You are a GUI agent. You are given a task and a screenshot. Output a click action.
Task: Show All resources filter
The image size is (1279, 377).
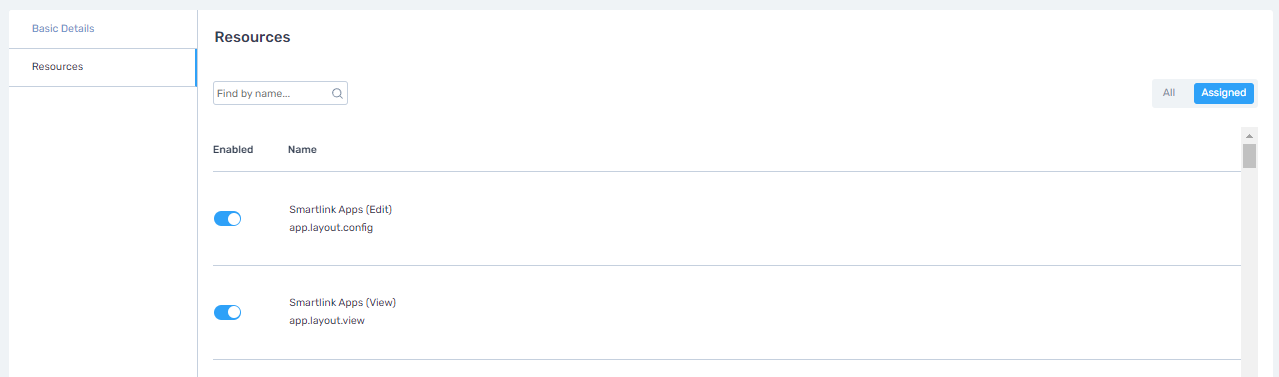pos(1168,93)
